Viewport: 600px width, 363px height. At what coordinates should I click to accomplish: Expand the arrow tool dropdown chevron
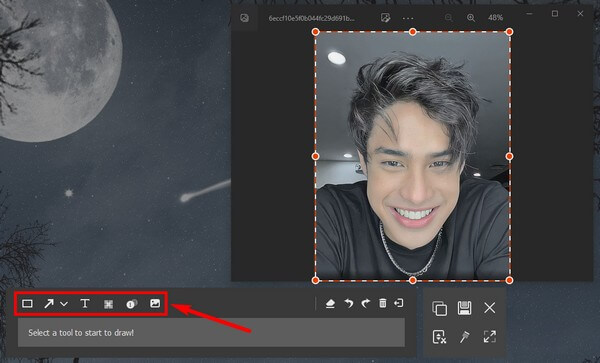pos(64,304)
